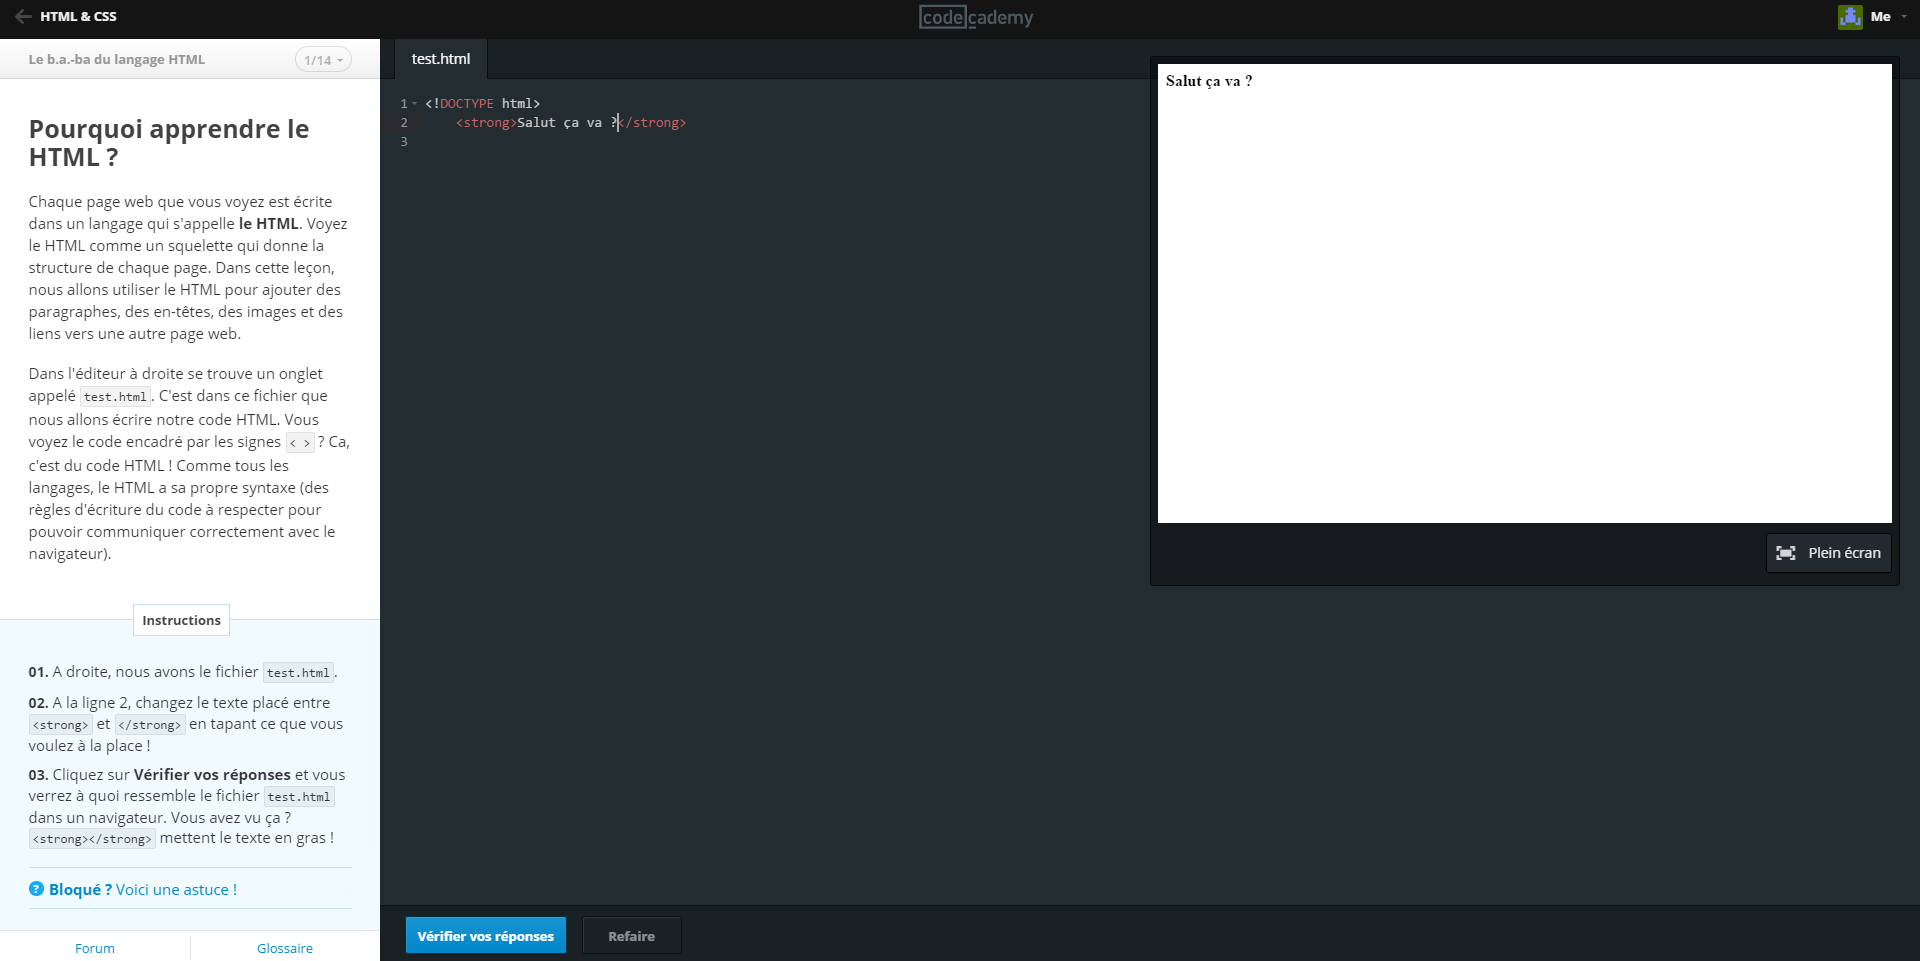This screenshot has width=1920, height=961.
Task: Open the Me account dropdown arrow
Action: 1903,17
